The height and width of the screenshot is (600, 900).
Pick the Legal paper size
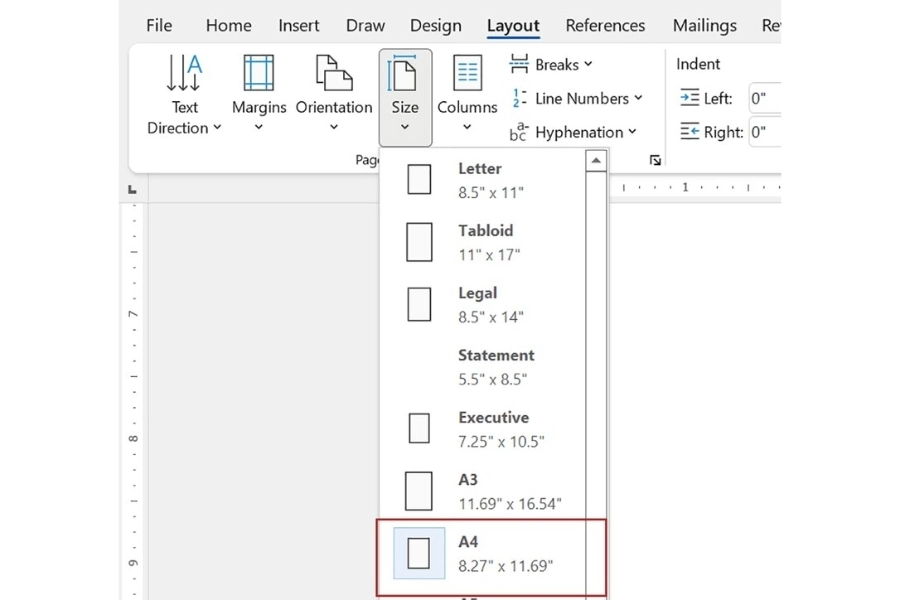[490, 304]
